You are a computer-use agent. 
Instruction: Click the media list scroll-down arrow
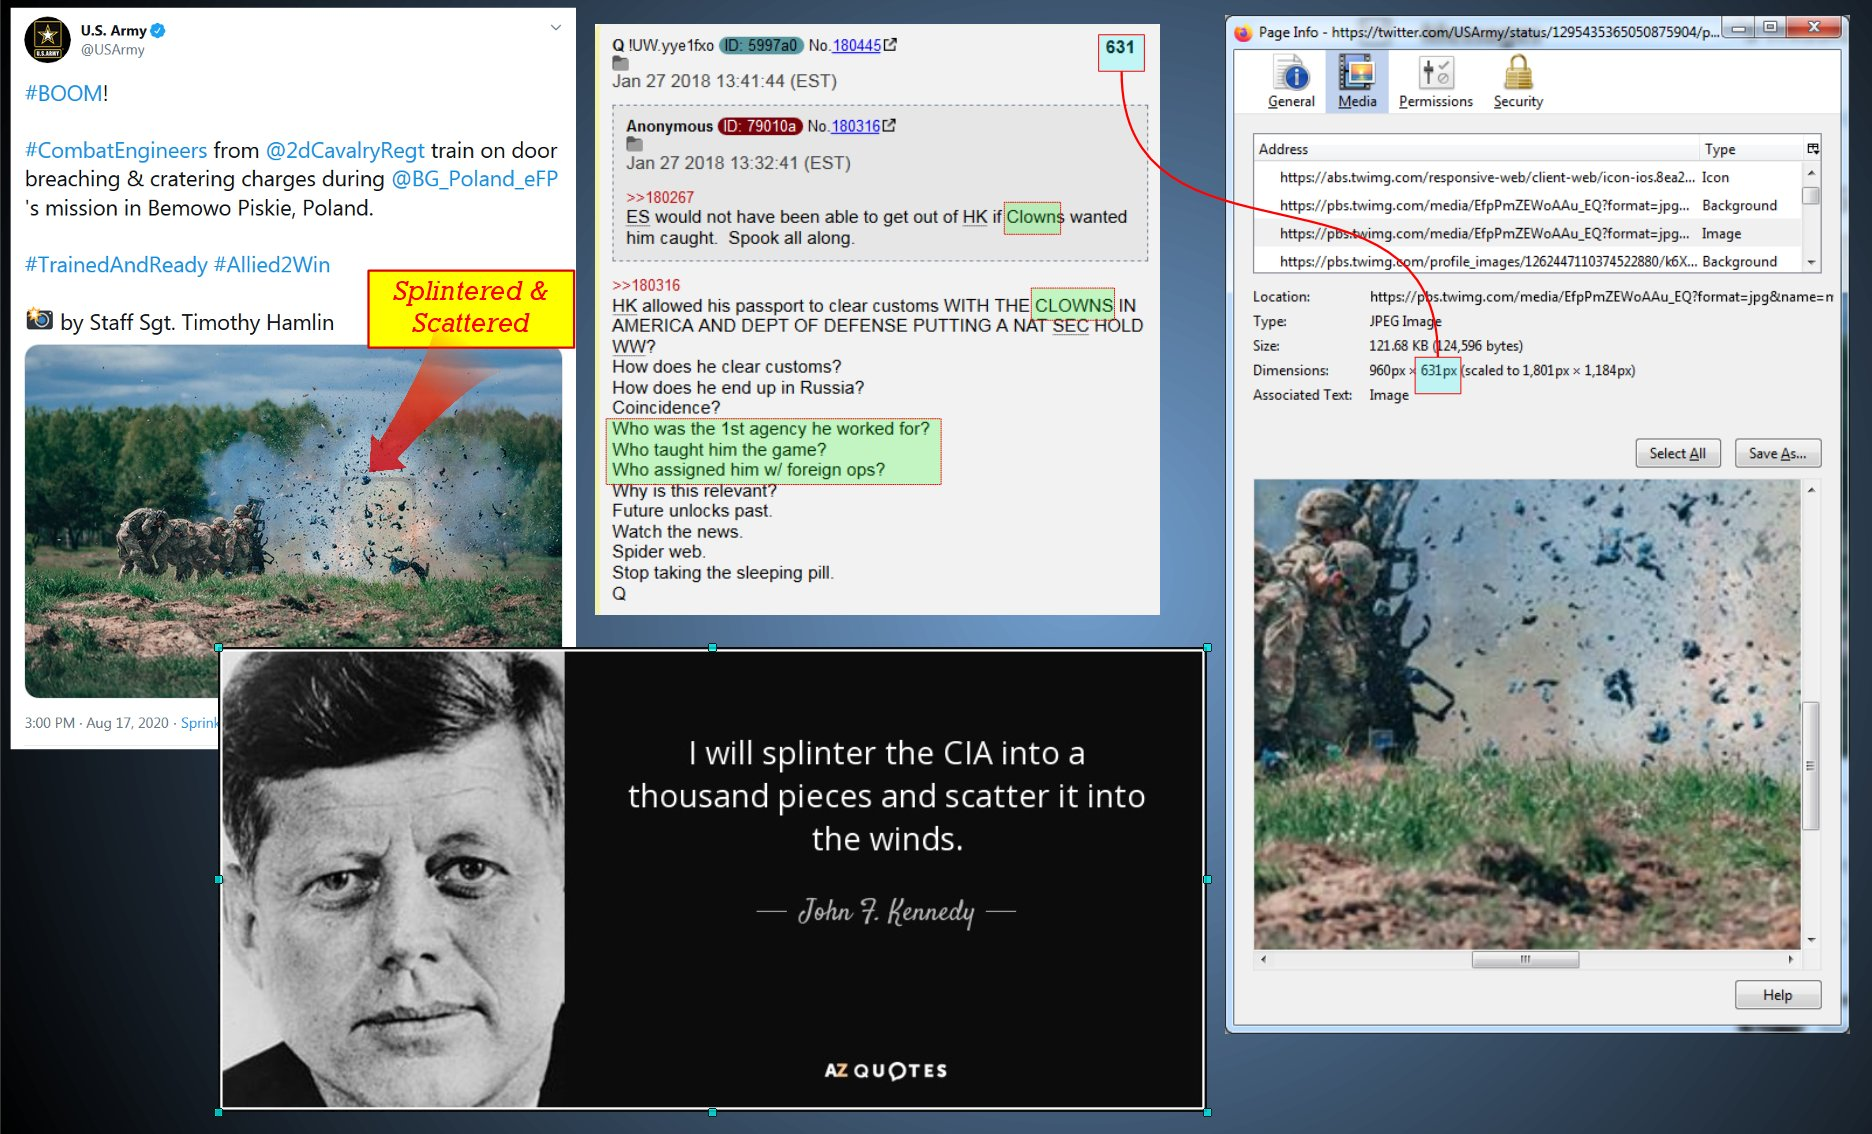[1811, 262]
